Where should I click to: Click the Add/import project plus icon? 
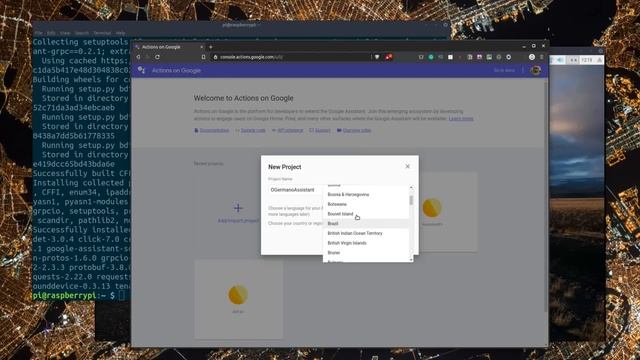[238, 208]
